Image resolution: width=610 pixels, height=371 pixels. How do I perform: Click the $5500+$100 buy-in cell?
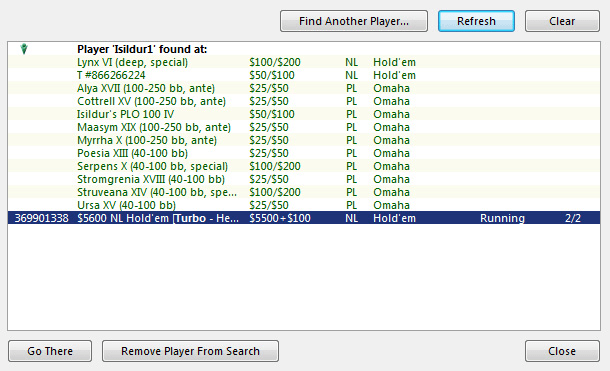click(x=280, y=218)
